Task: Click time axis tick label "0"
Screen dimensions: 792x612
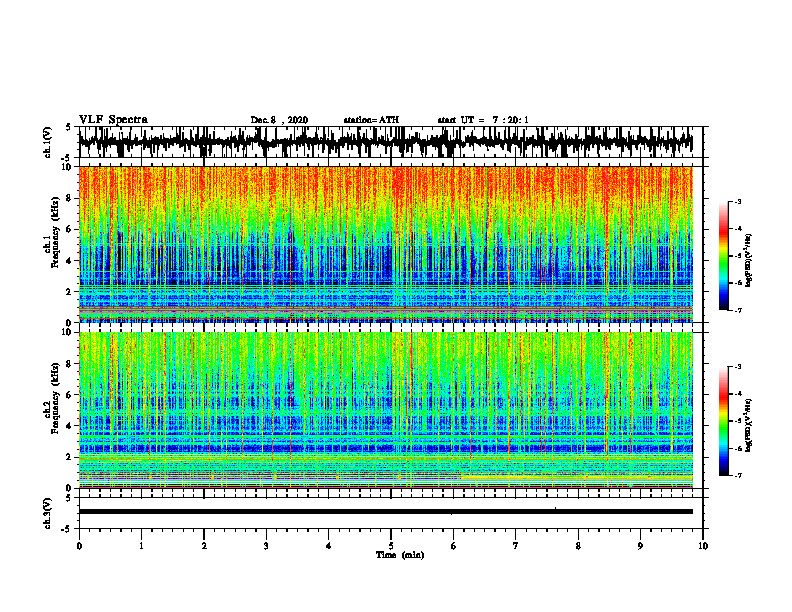Action: 79,546
